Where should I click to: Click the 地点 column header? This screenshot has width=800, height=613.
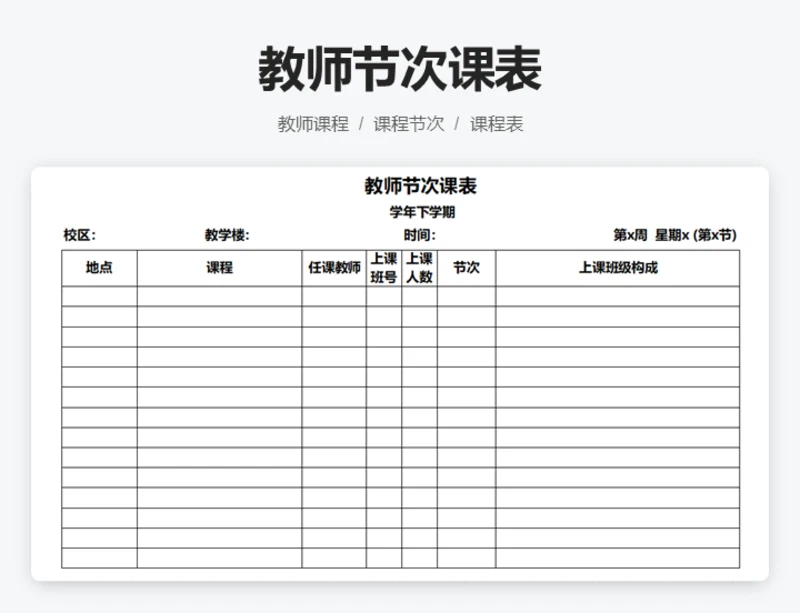click(97, 267)
